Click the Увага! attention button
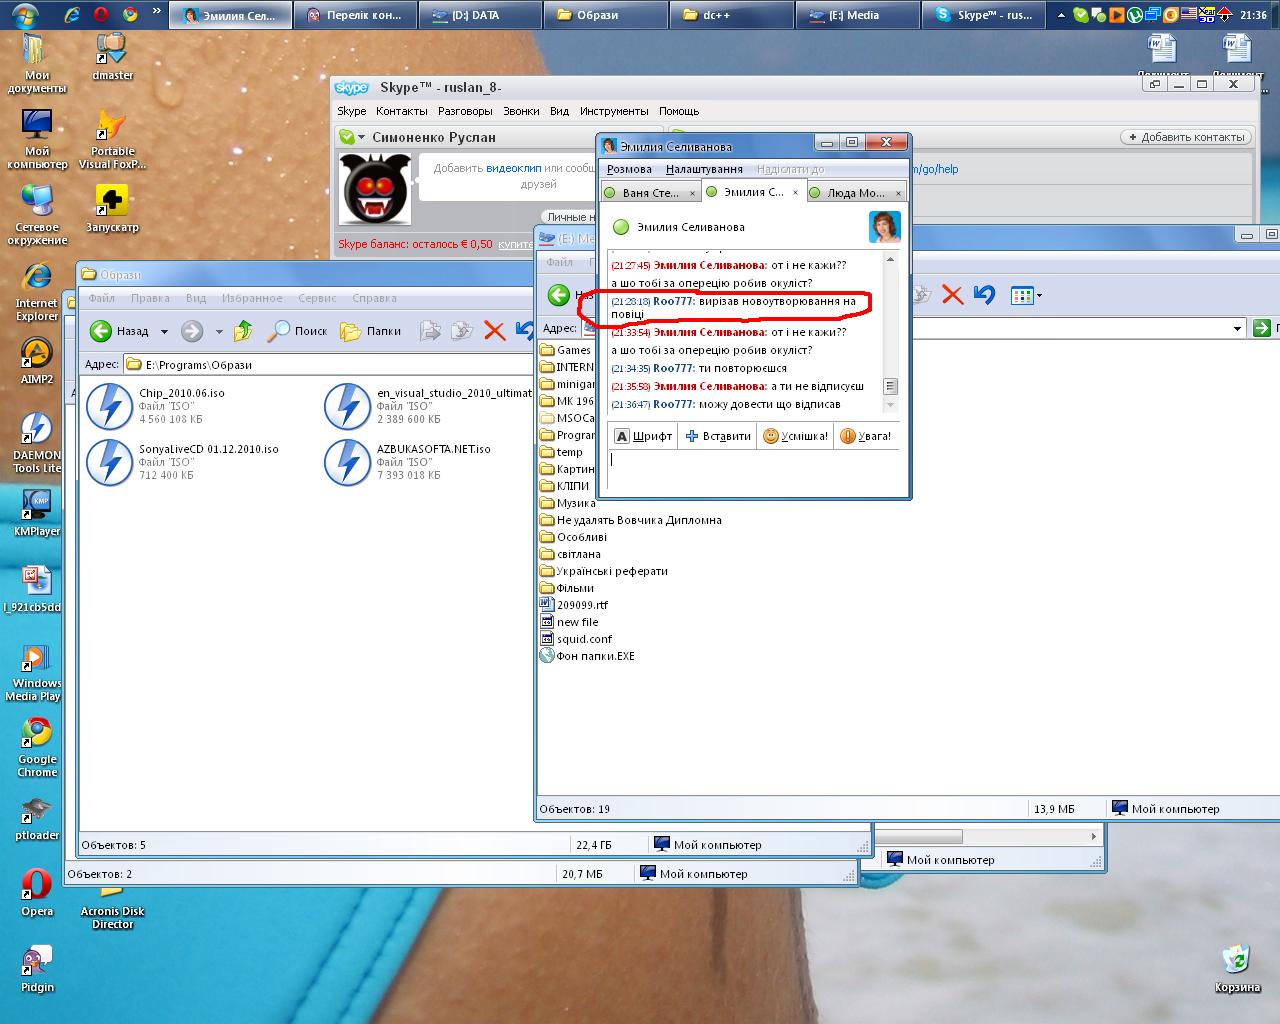Image resolution: width=1280 pixels, height=1024 pixels. [x=866, y=436]
